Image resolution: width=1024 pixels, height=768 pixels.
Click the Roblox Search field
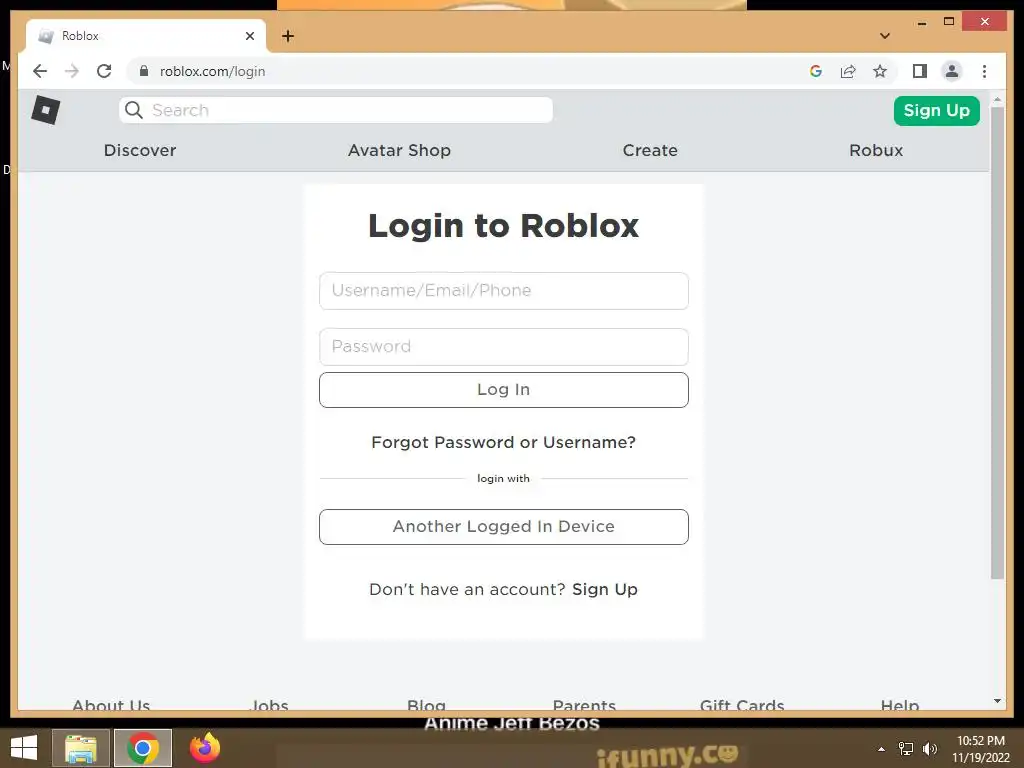coord(336,110)
